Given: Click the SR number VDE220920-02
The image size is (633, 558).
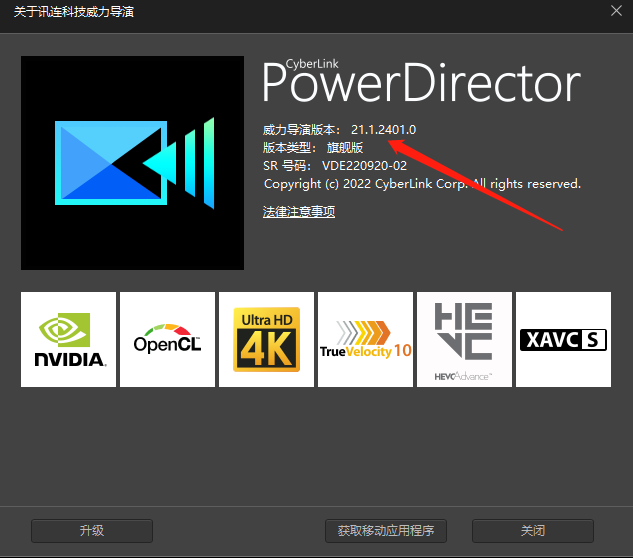Looking at the screenshot, I should tap(364, 166).
